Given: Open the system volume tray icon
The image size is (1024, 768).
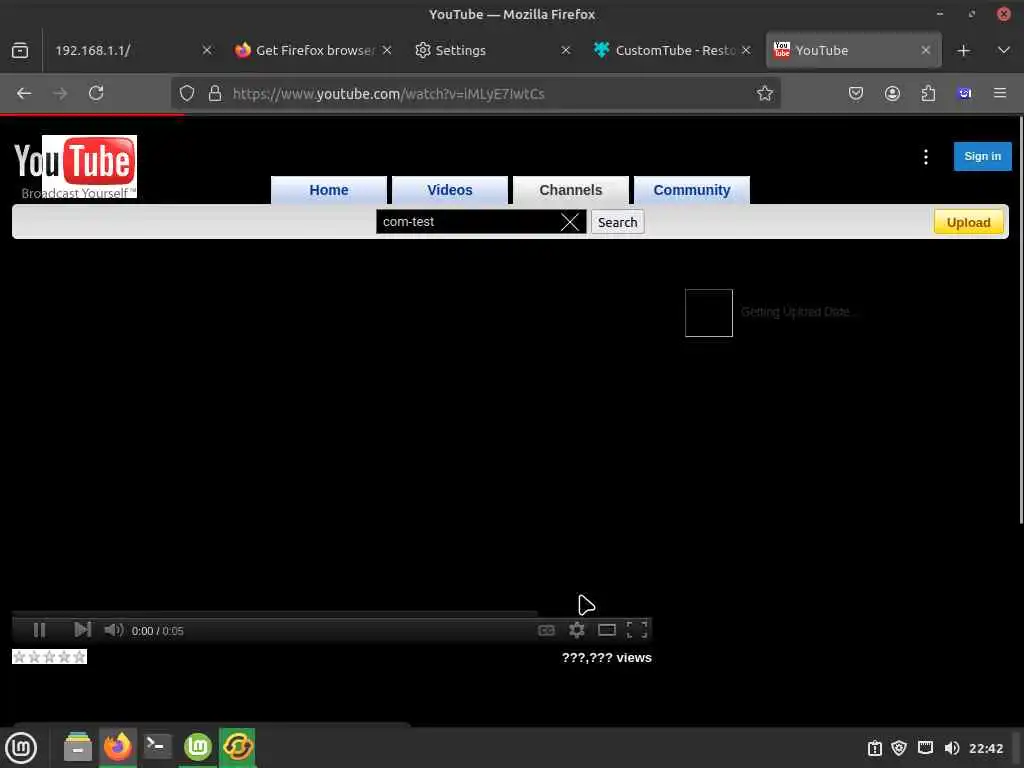Looking at the screenshot, I should (x=952, y=748).
